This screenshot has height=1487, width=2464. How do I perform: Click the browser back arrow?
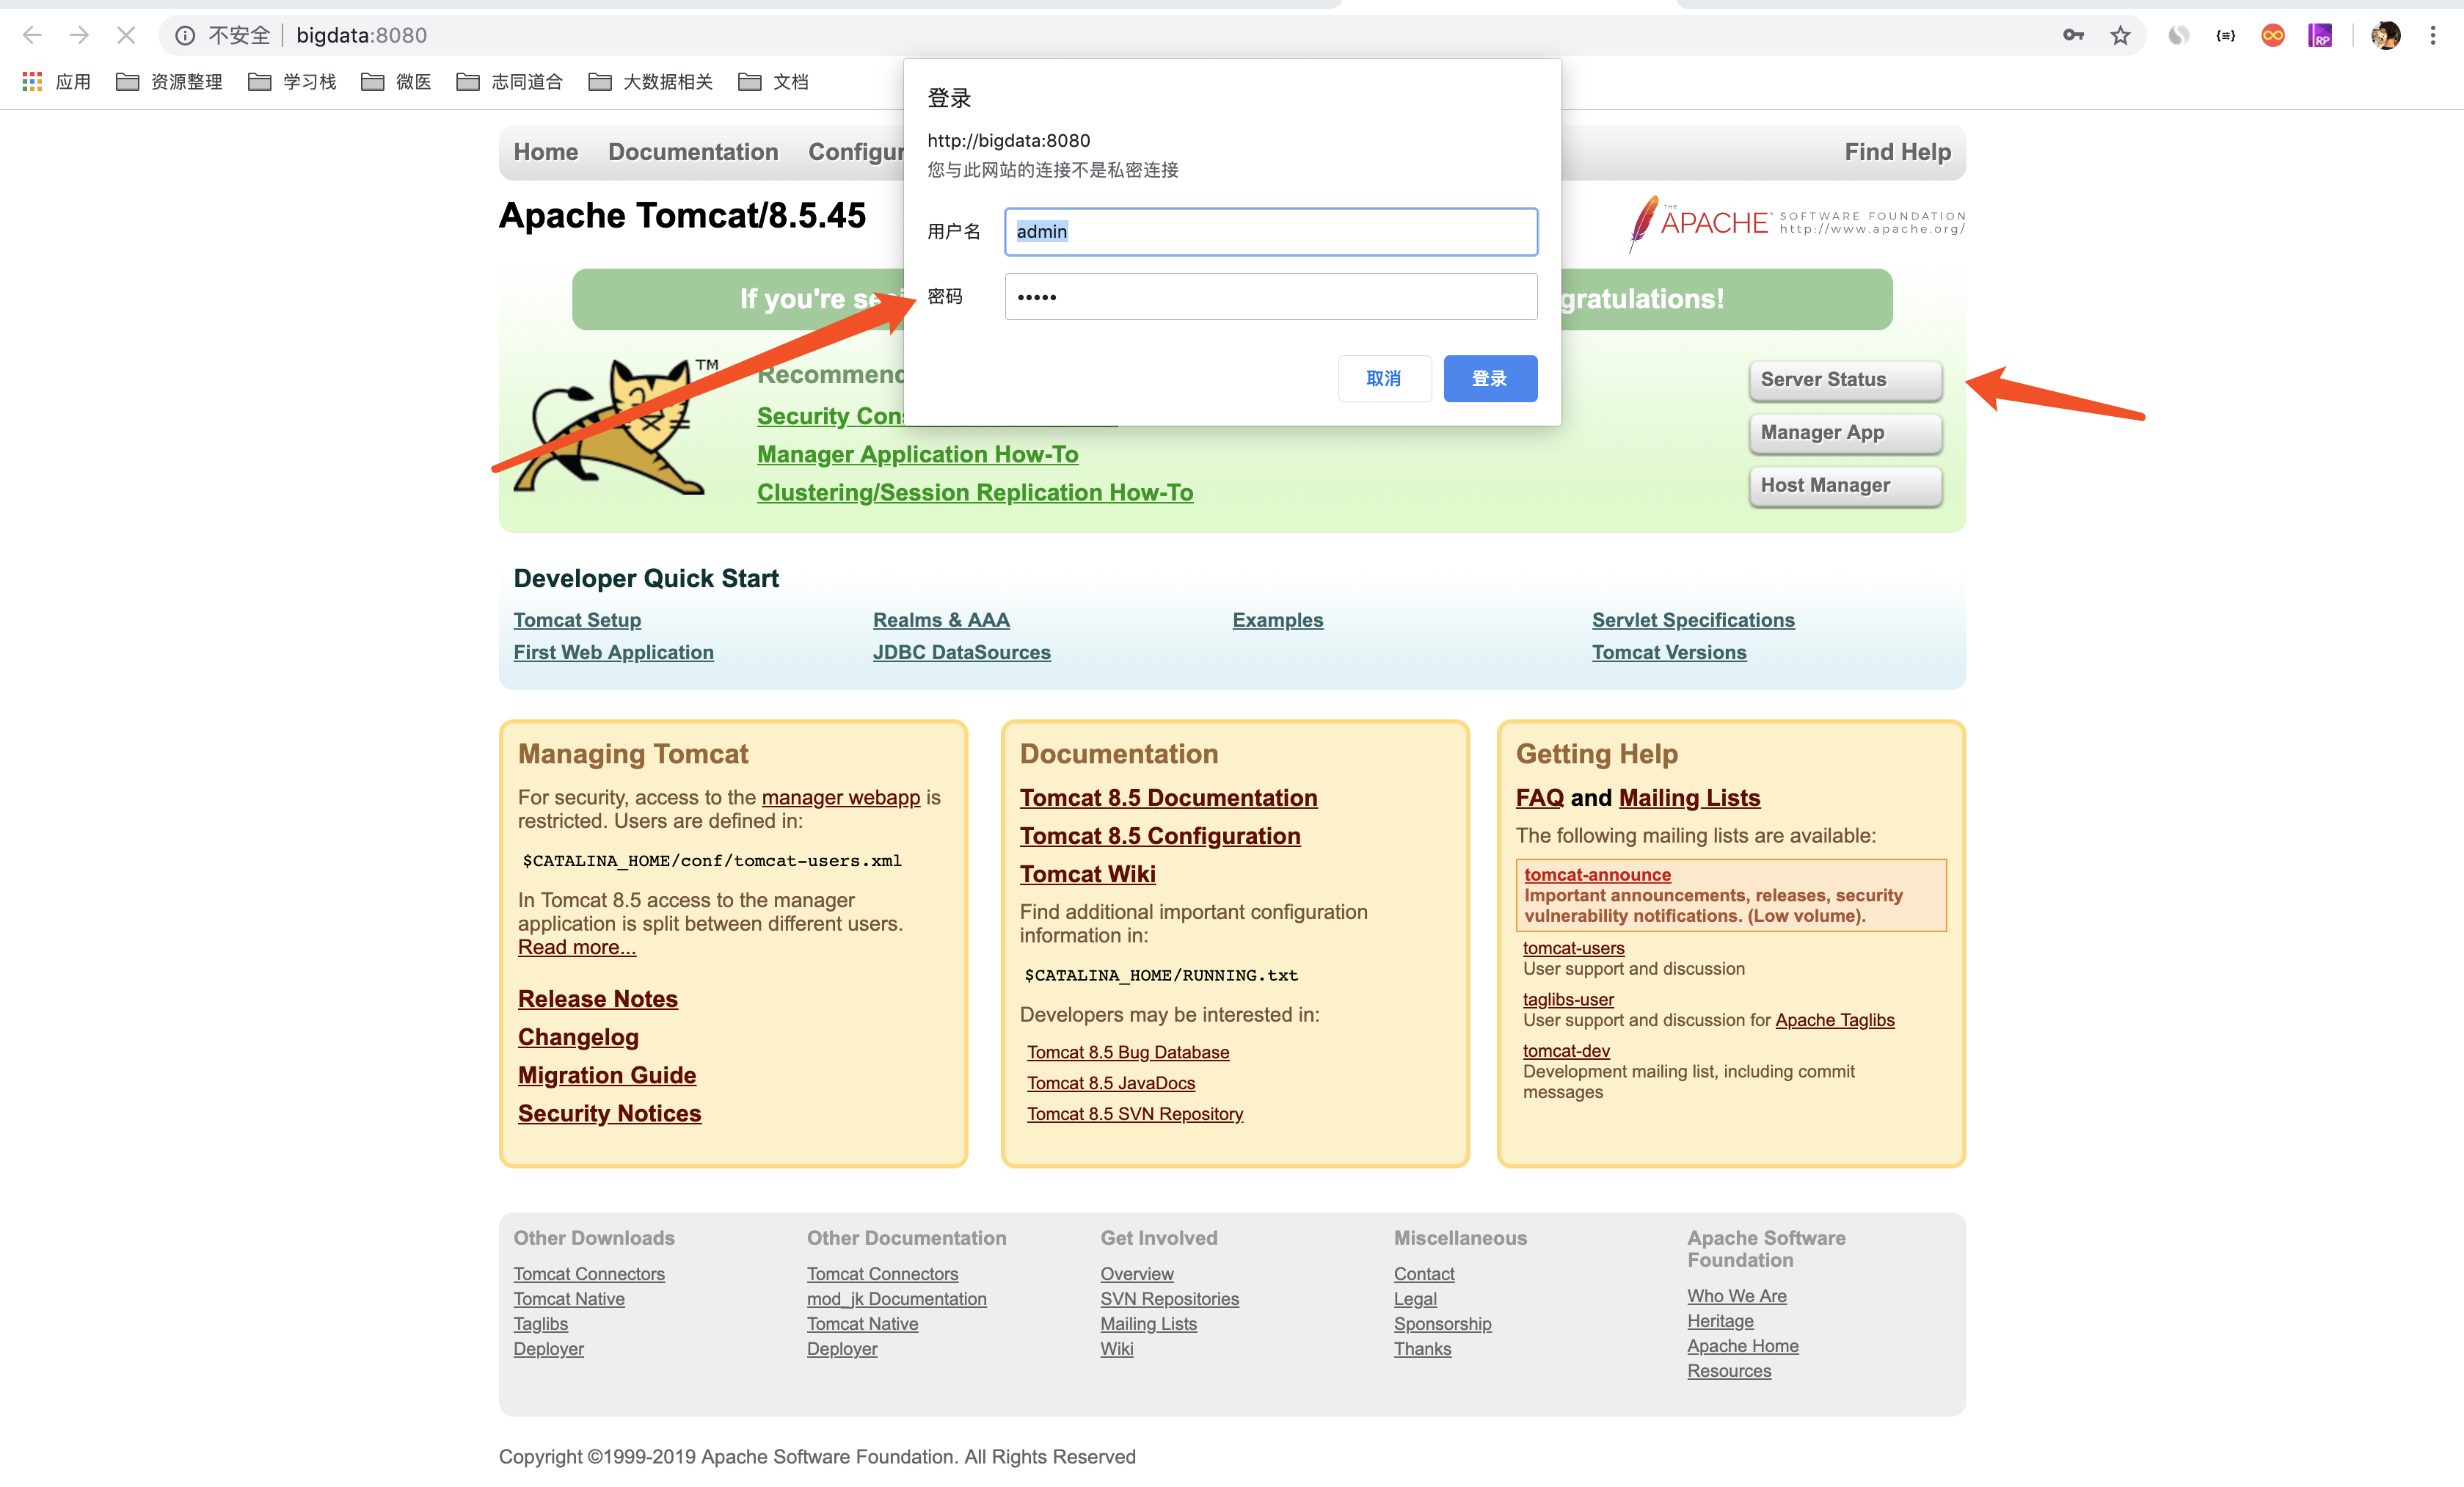pos(32,35)
